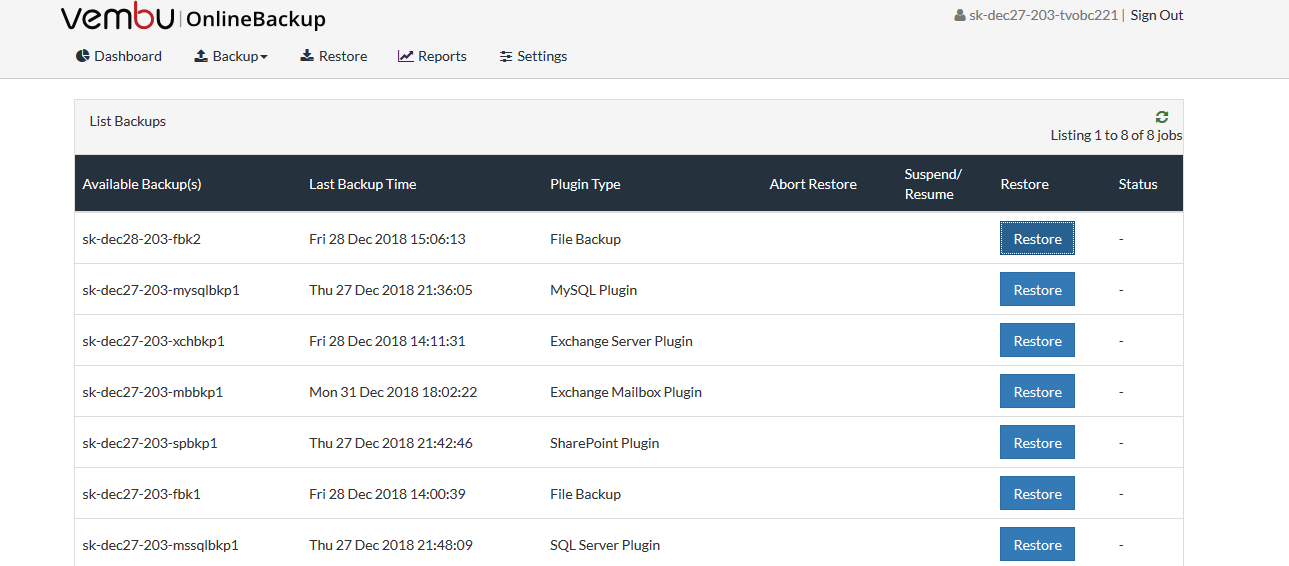Image resolution: width=1289 pixels, height=566 pixels.
Task: Restore the sk-dec27-203-mbbkp1 backup
Action: [1037, 392]
